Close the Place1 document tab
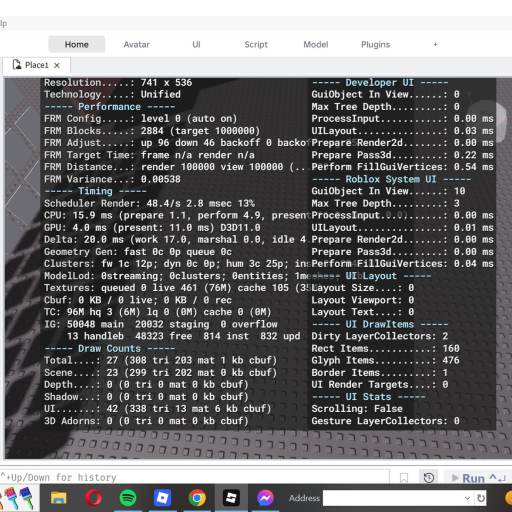This screenshot has height=512, width=512. click(x=57, y=65)
